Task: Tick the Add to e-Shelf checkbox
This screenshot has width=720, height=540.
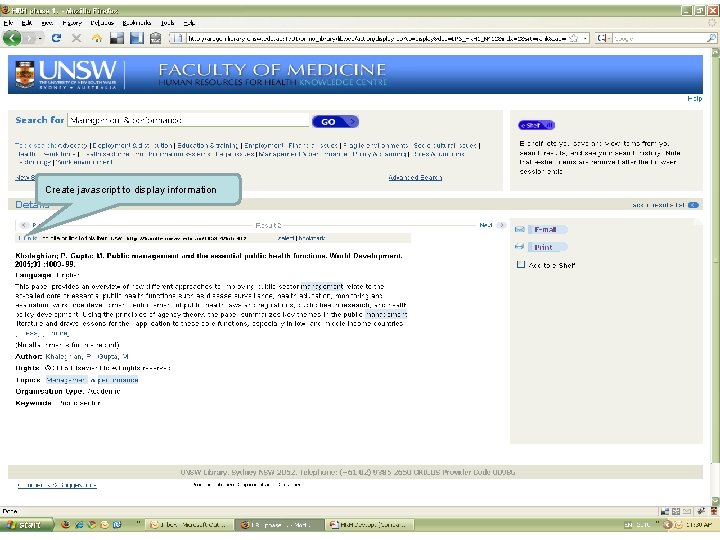Action: [521, 264]
